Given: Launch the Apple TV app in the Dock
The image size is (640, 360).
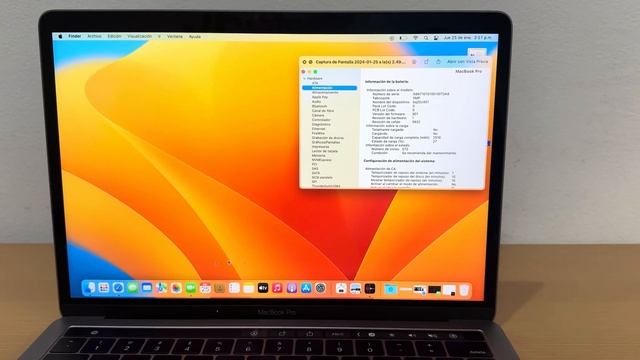Looking at the screenshot, I should click(x=263, y=288).
